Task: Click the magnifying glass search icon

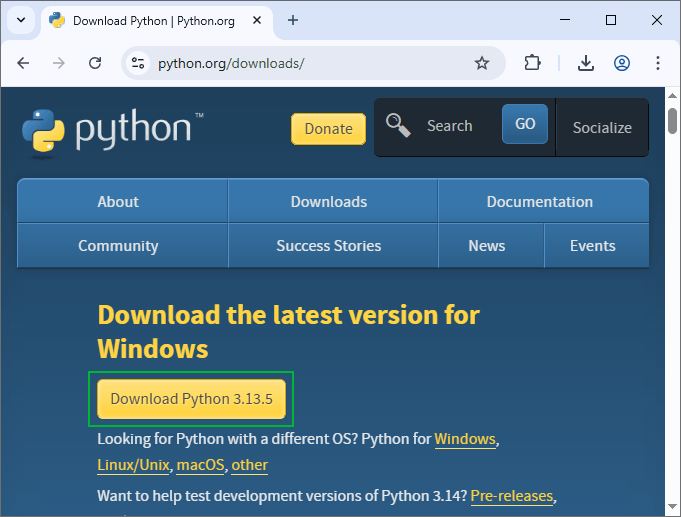Action: coord(398,126)
